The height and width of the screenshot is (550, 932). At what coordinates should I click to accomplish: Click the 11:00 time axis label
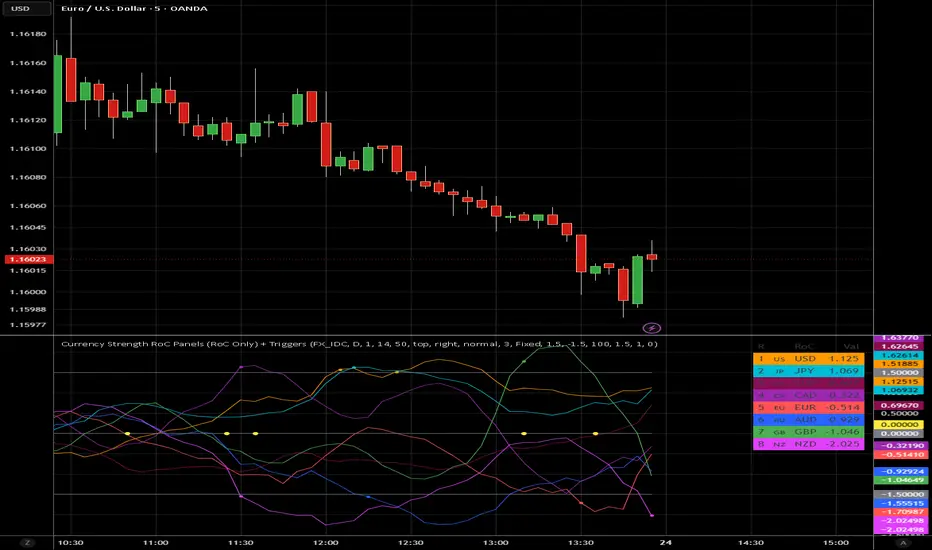tap(156, 542)
